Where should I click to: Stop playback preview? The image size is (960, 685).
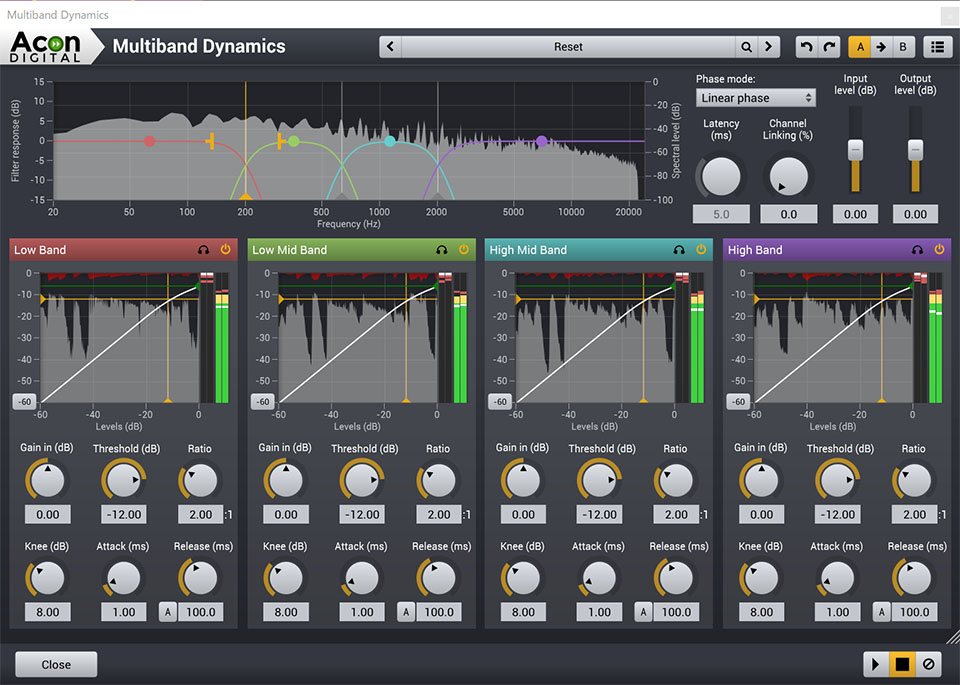tap(902, 664)
